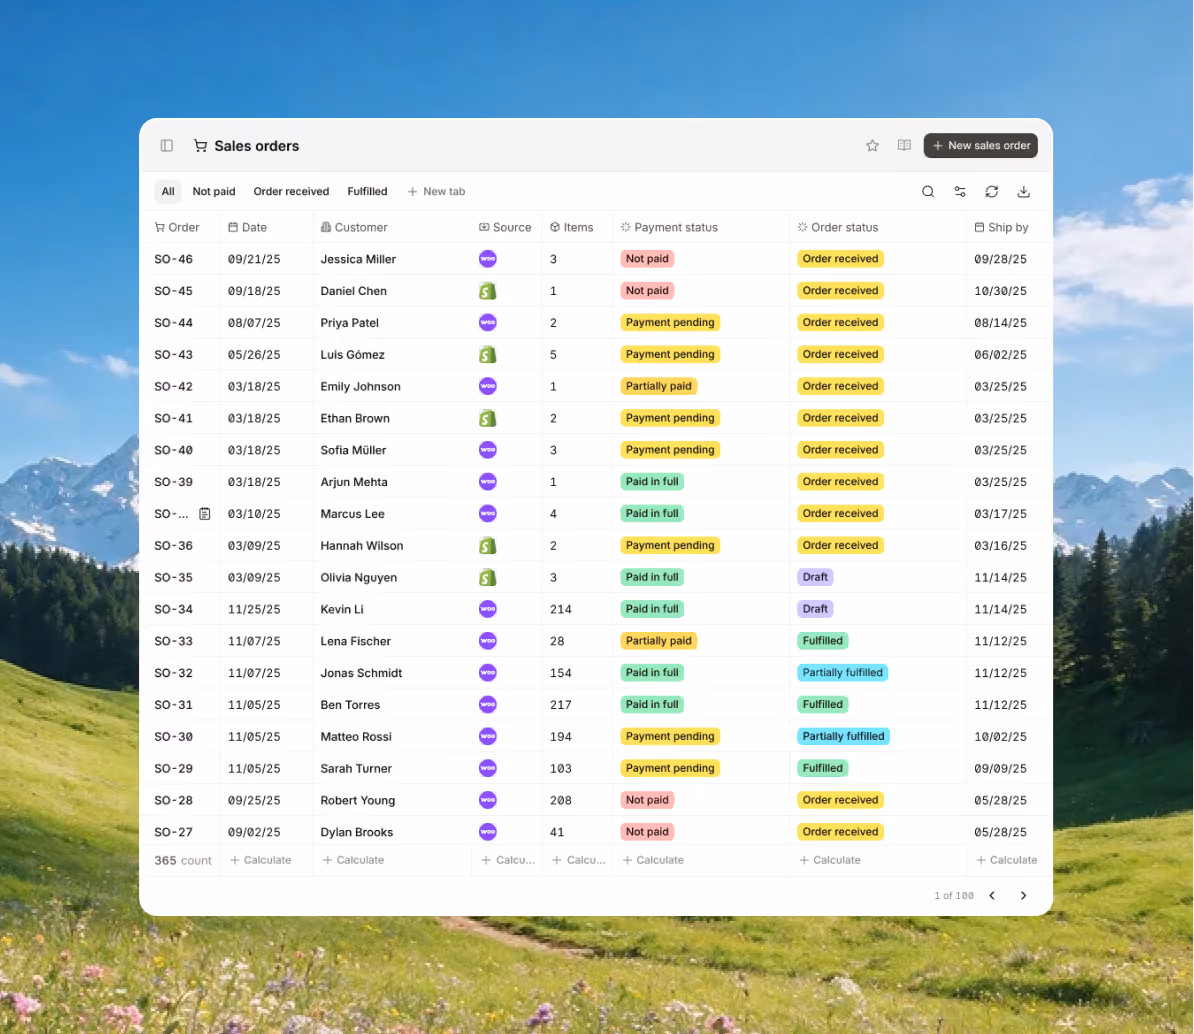Click the Sales orders cart icon
The width and height of the screenshot is (1194, 1034).
coord(200,145)
